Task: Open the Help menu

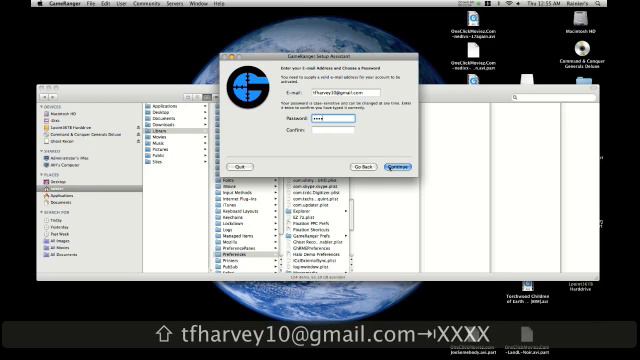Action: [x=219, y=3]
